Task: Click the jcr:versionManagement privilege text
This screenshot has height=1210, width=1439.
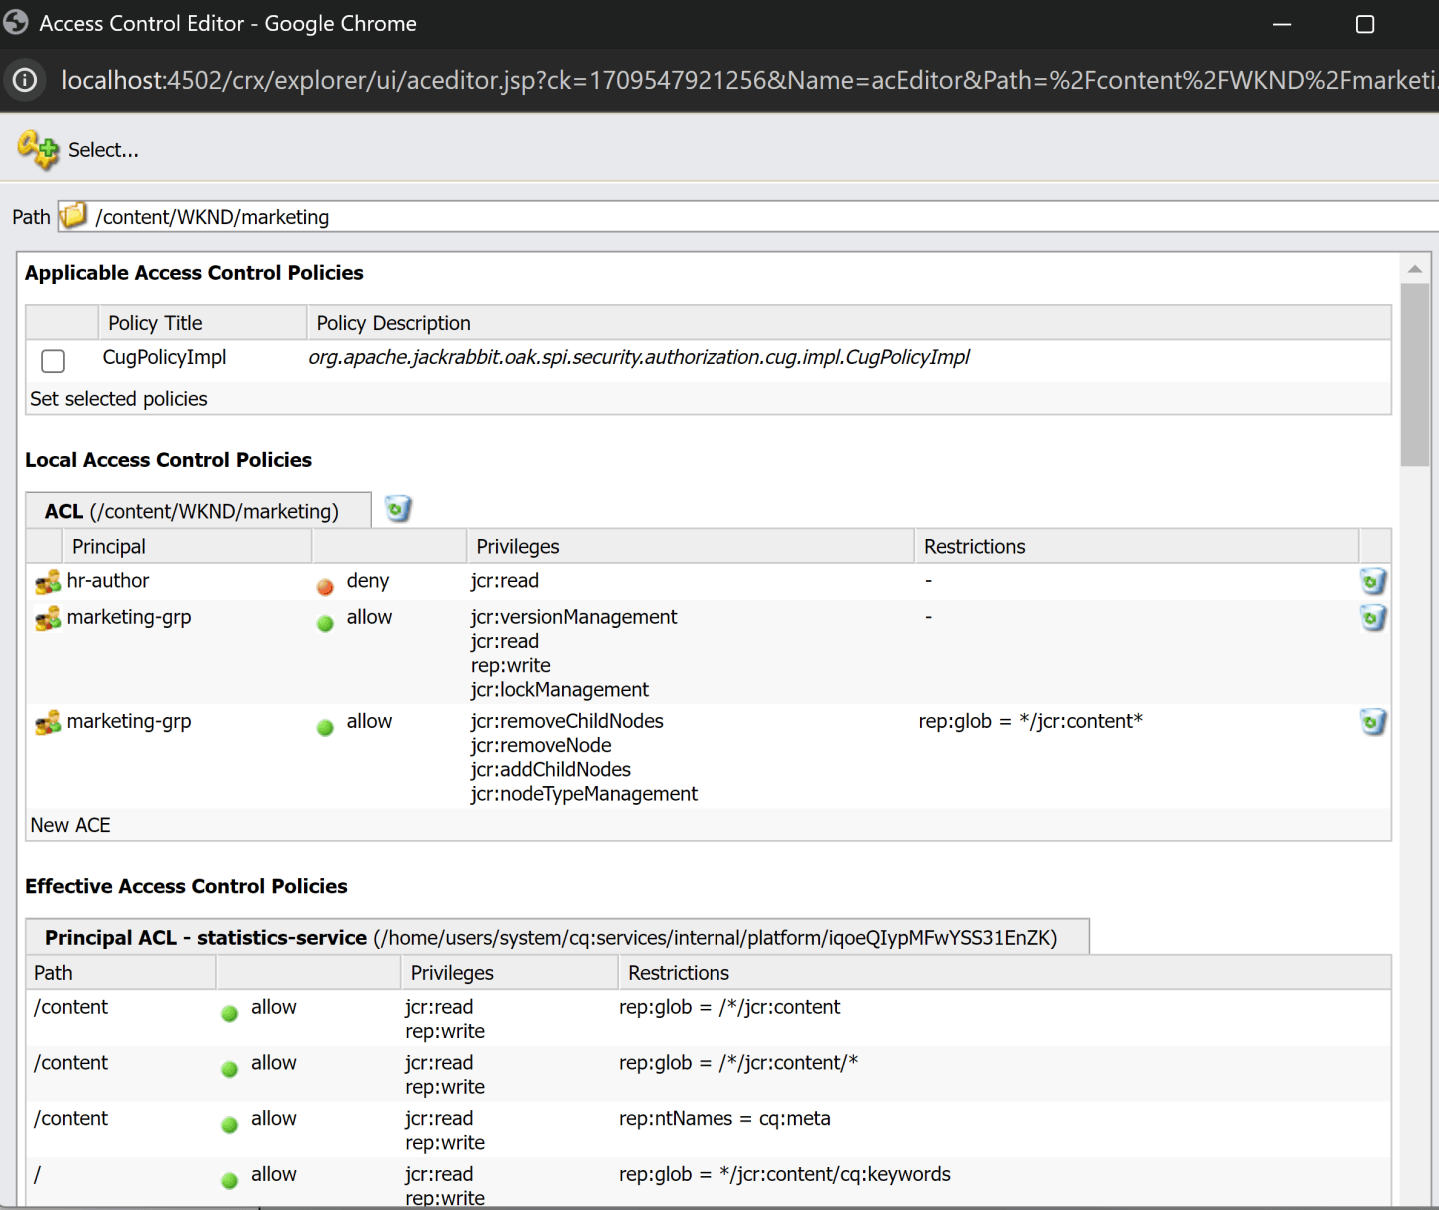Action: pyautogui.click(x=573, y=617)
